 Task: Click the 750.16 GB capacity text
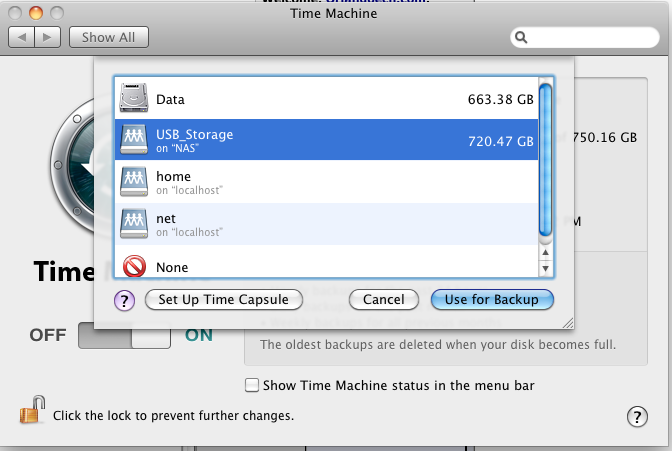[605, 138]
